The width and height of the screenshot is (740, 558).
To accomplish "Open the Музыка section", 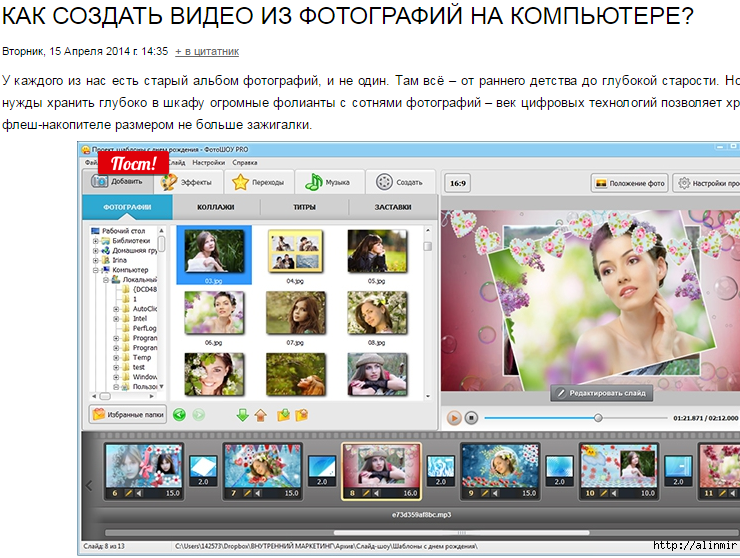I will click(x=329, y=182).
